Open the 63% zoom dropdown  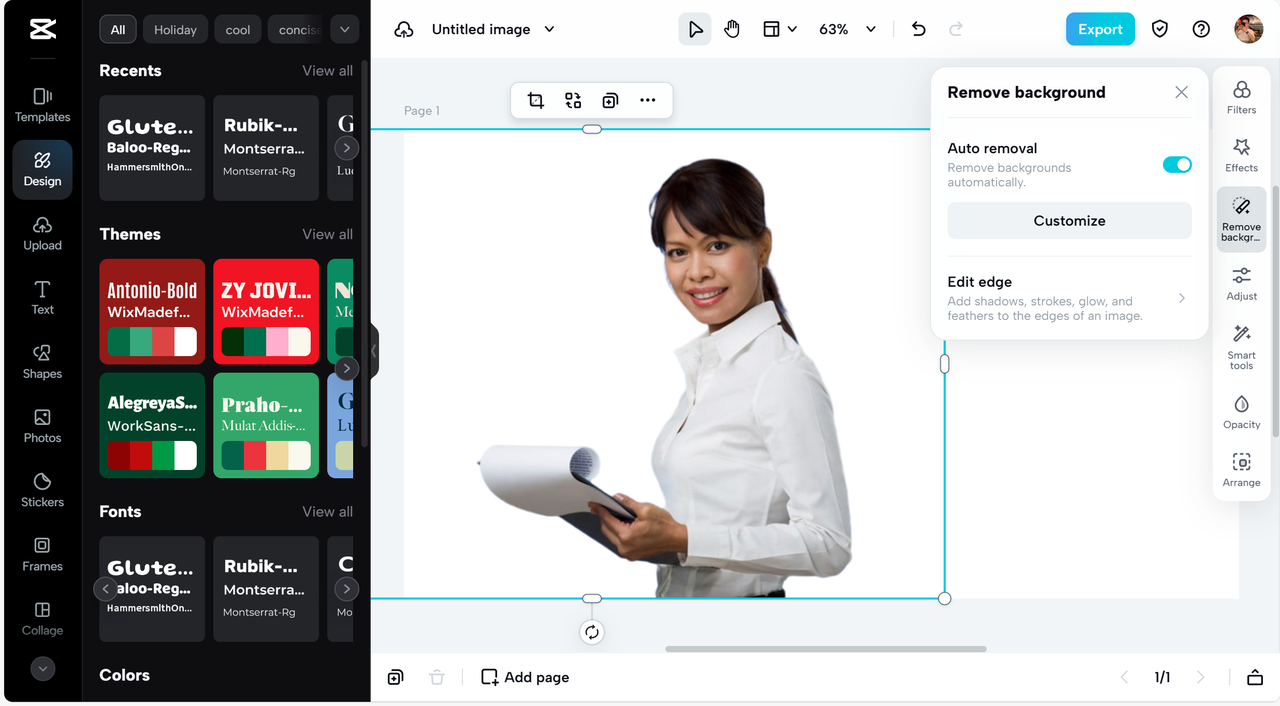(847, 30)
